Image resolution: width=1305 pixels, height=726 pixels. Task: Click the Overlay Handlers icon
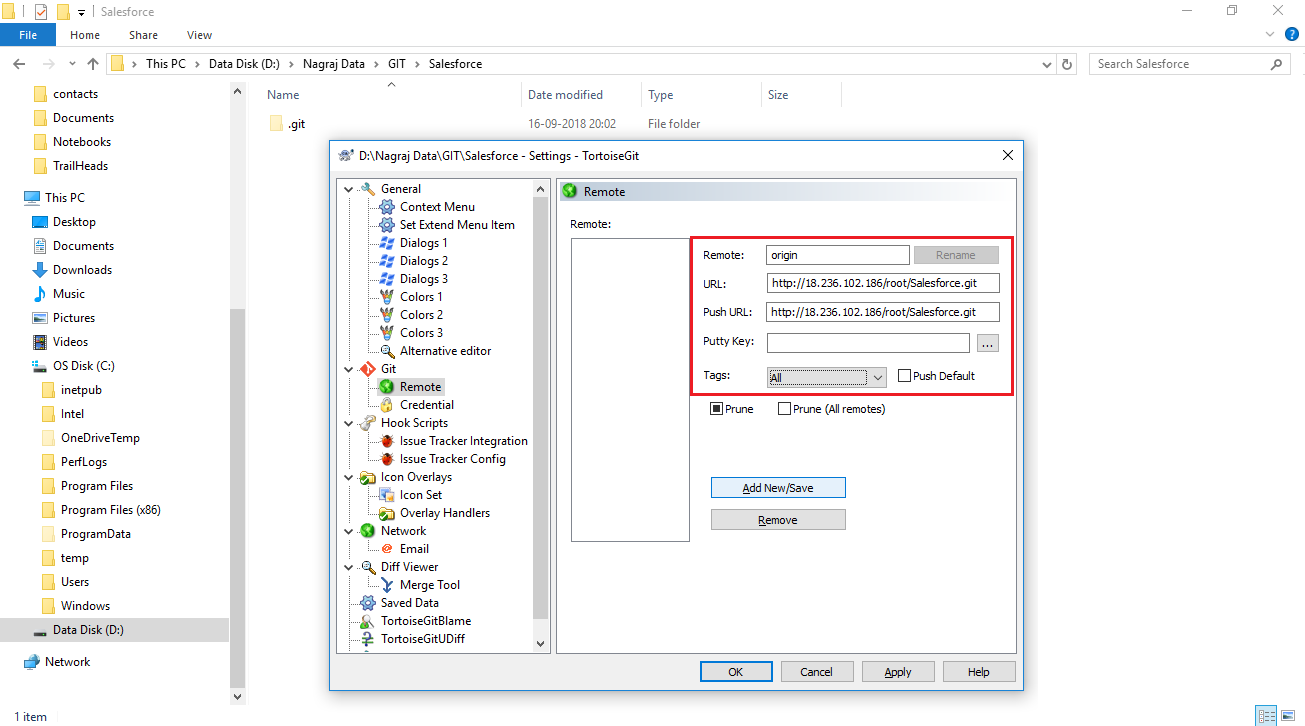pyautogui.click(x=387, y=513)
